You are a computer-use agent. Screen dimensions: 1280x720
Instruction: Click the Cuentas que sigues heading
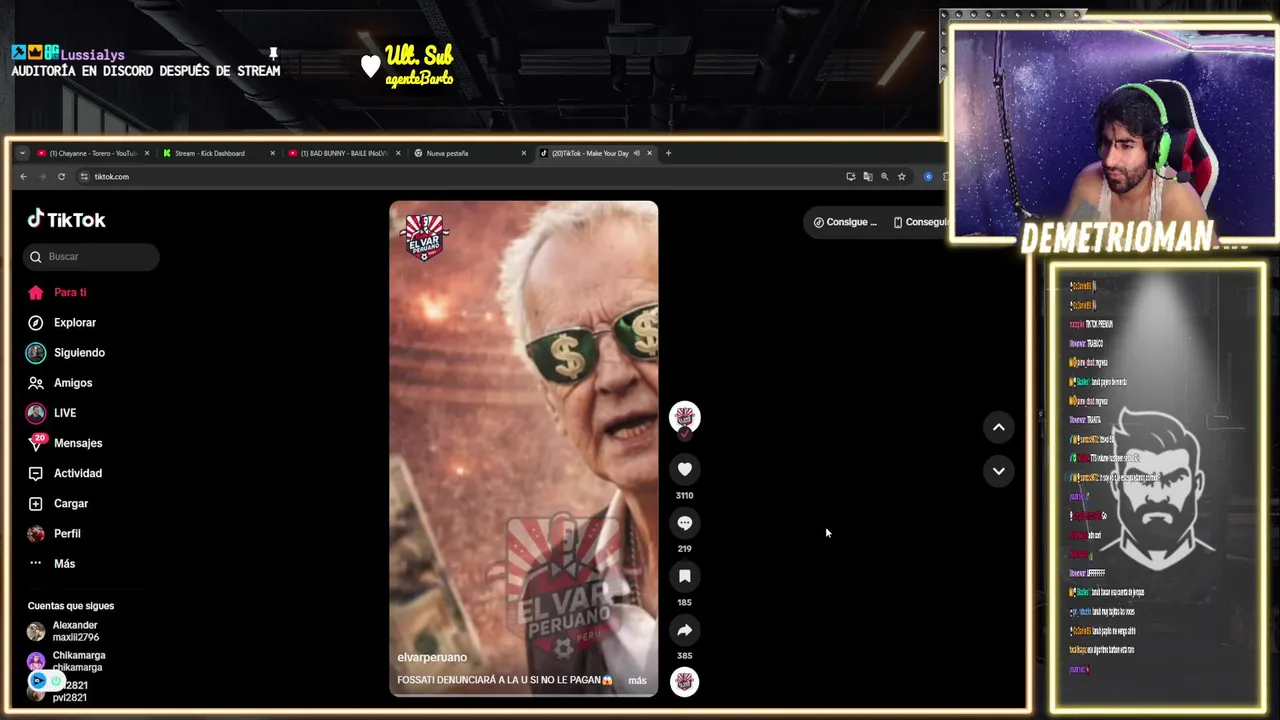pyautogui.click(x=71, y=606)
